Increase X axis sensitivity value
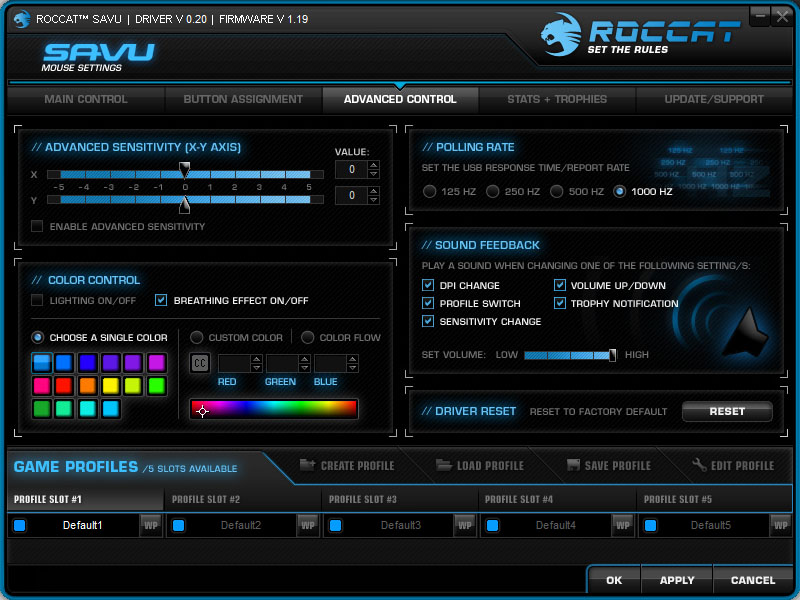800x600 pixels. tap(373, 165)
